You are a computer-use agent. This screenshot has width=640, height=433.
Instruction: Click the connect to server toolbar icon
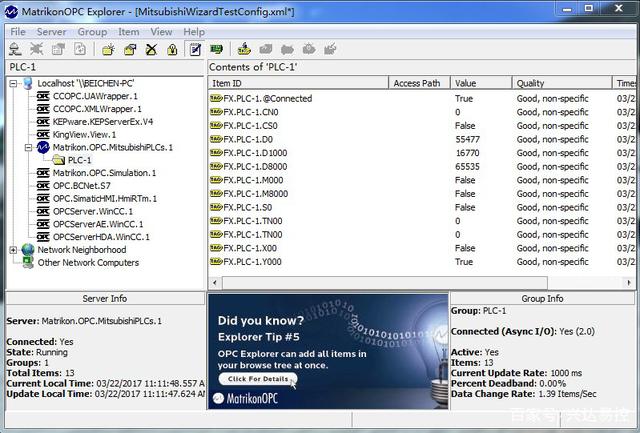point(17,48)
